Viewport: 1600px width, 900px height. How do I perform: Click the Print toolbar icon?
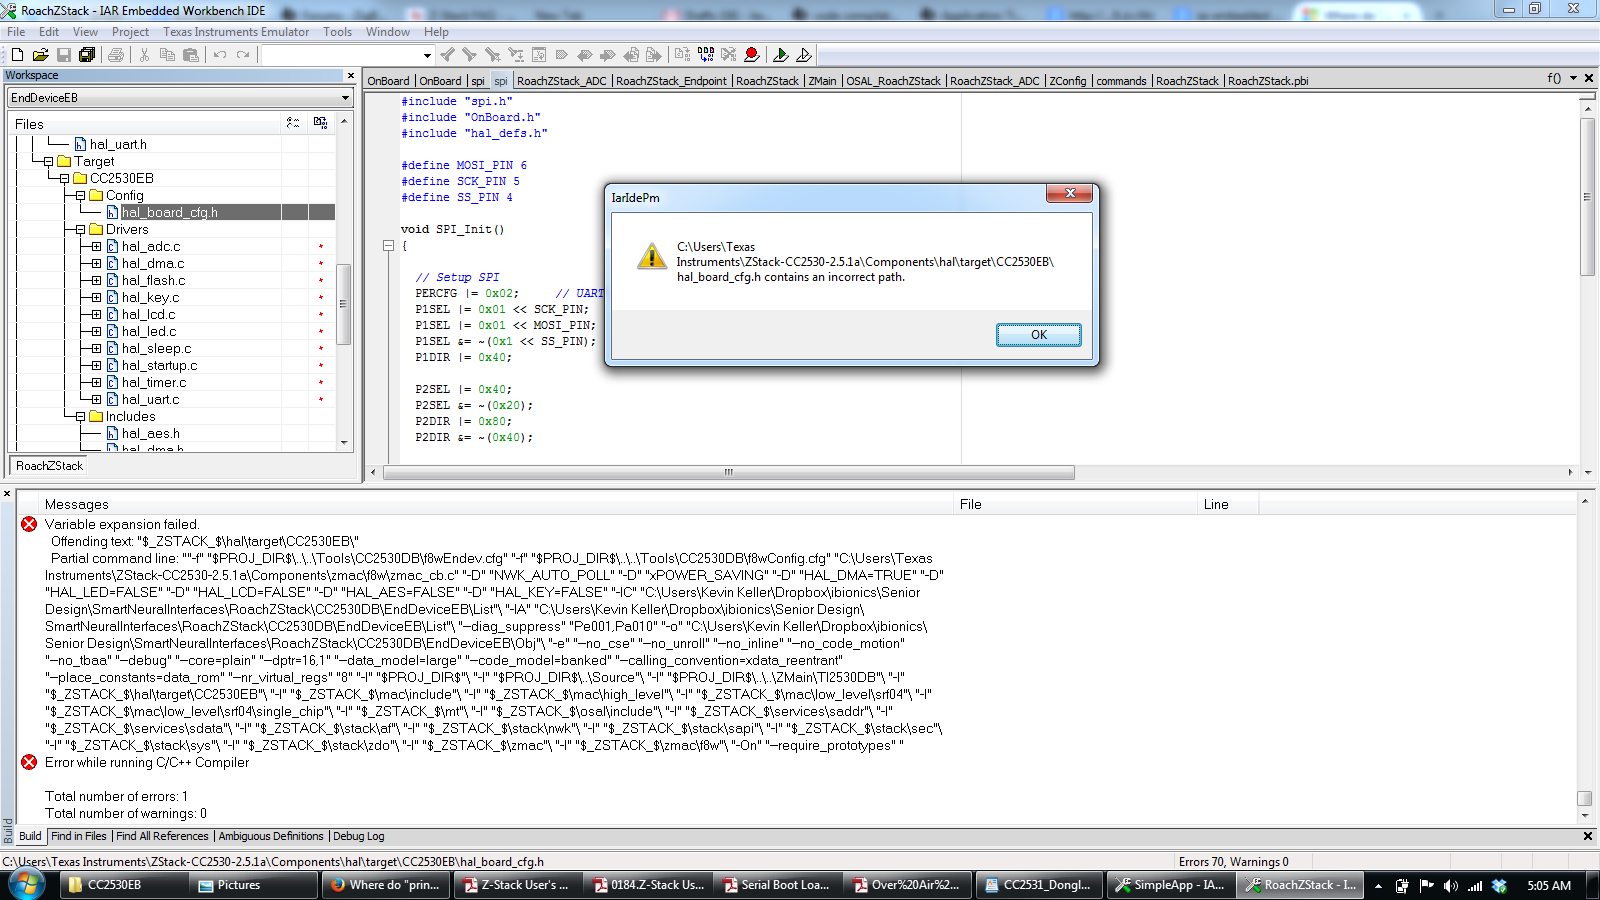116,55
